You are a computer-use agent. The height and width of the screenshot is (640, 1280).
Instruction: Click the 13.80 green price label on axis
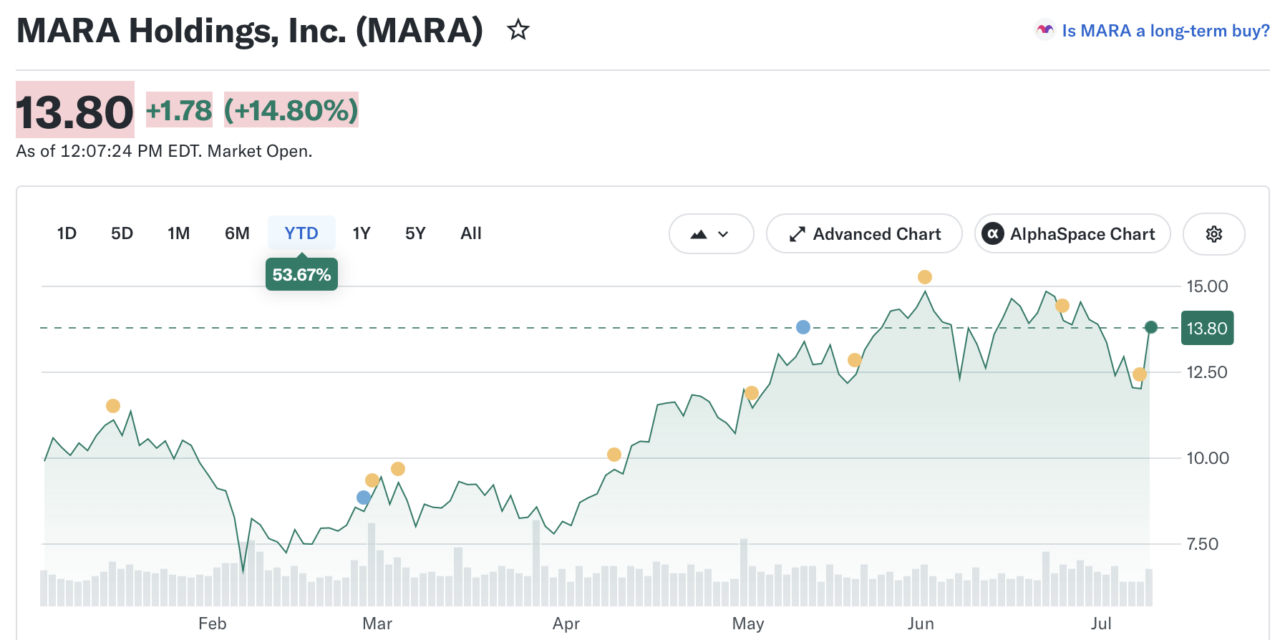click(1207, 328)
